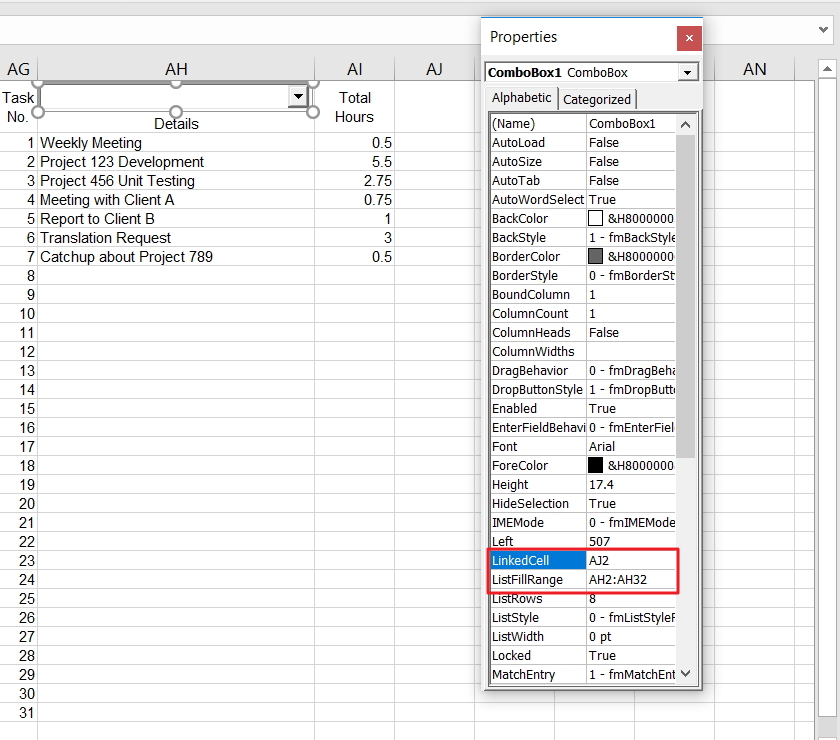Select the IMEMode property row

582,523
